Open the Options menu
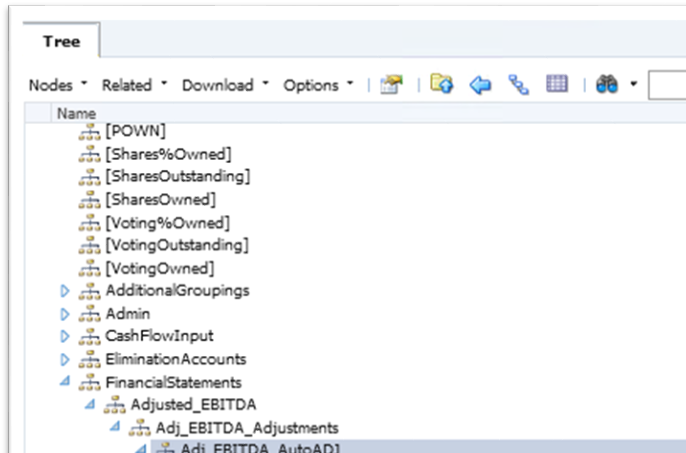Viewport: 686px width, 453px height. 318,85
